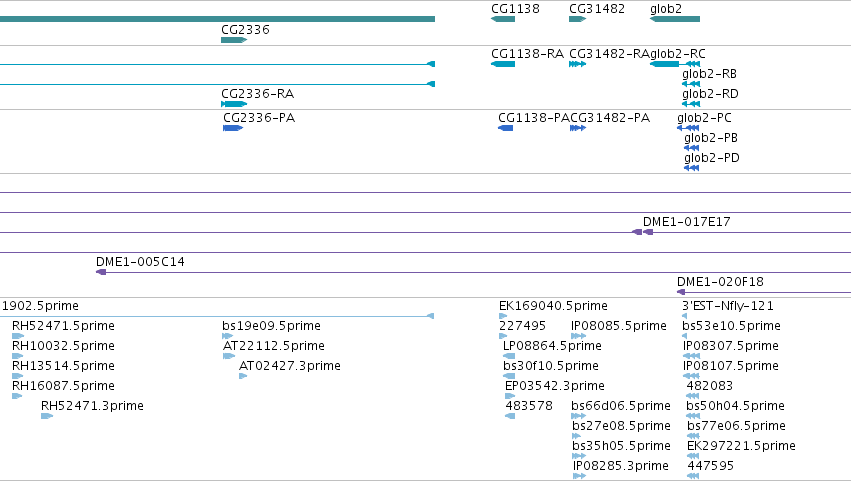Image resolution: width=851 pixels, height=481 pixels.
Task: Click the CG1138 gene arrow glyph
Action: (x=503, y=19)
